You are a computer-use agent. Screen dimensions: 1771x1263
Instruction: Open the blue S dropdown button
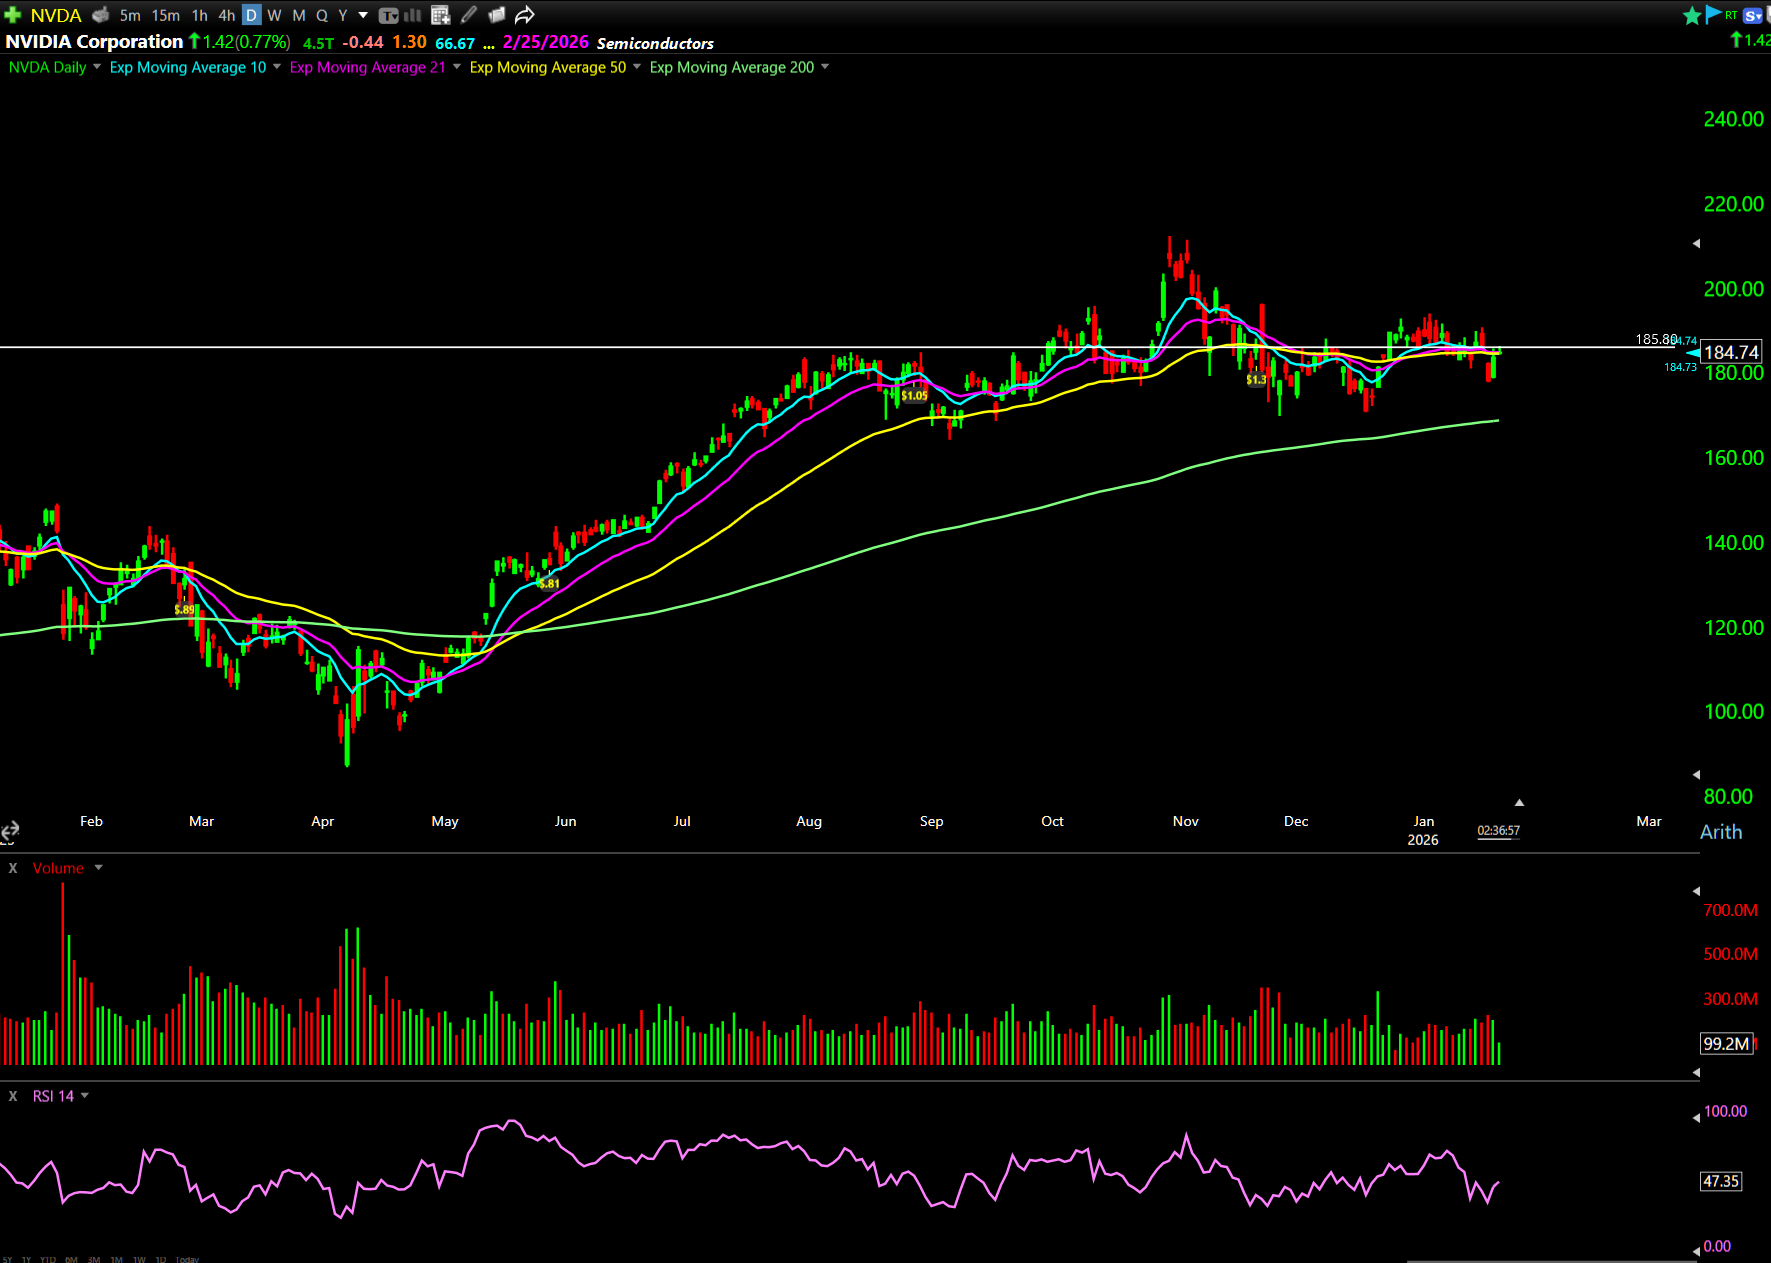click(1753, 15)
